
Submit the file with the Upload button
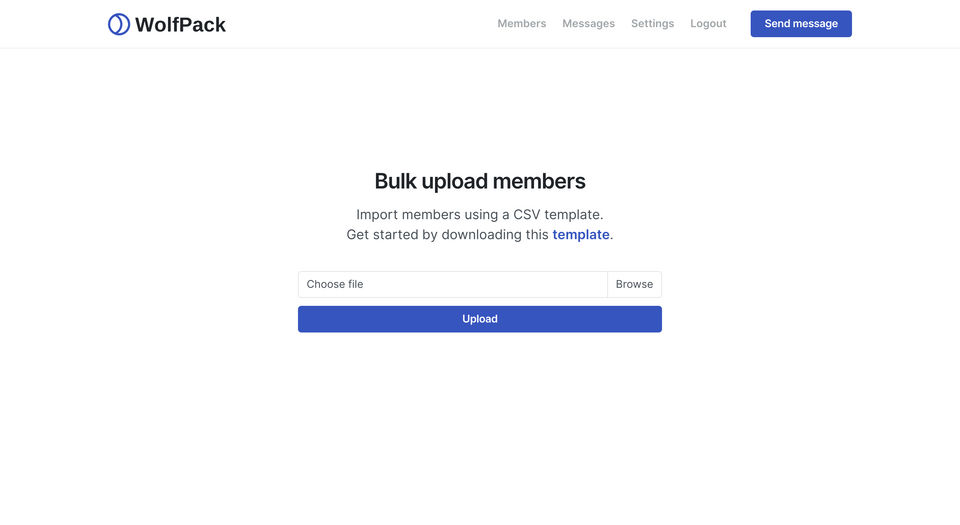coord(480,319)
